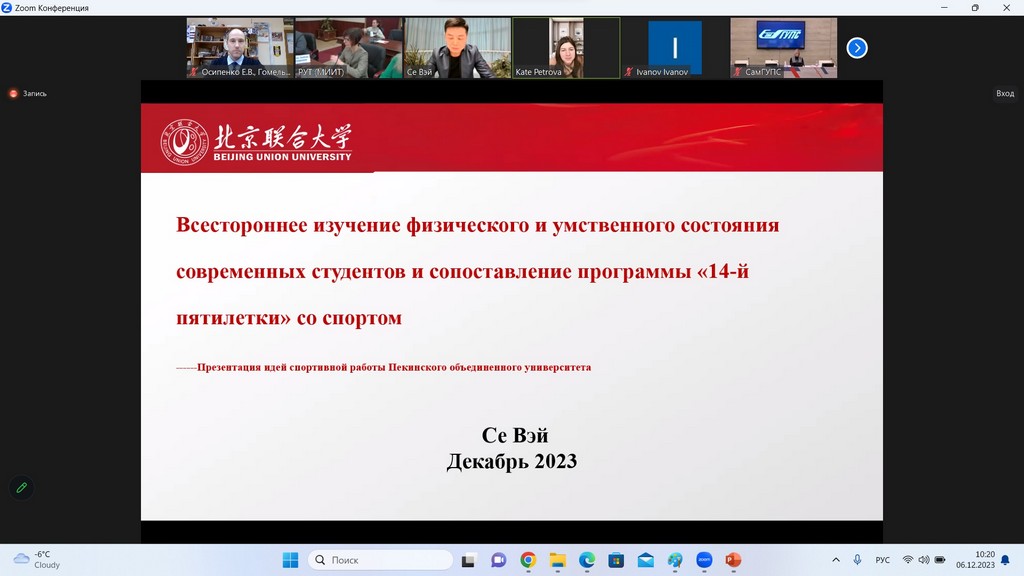Switch the РУС input language
The height and width of the screenshot is (576, 1024).
point(883,560)
